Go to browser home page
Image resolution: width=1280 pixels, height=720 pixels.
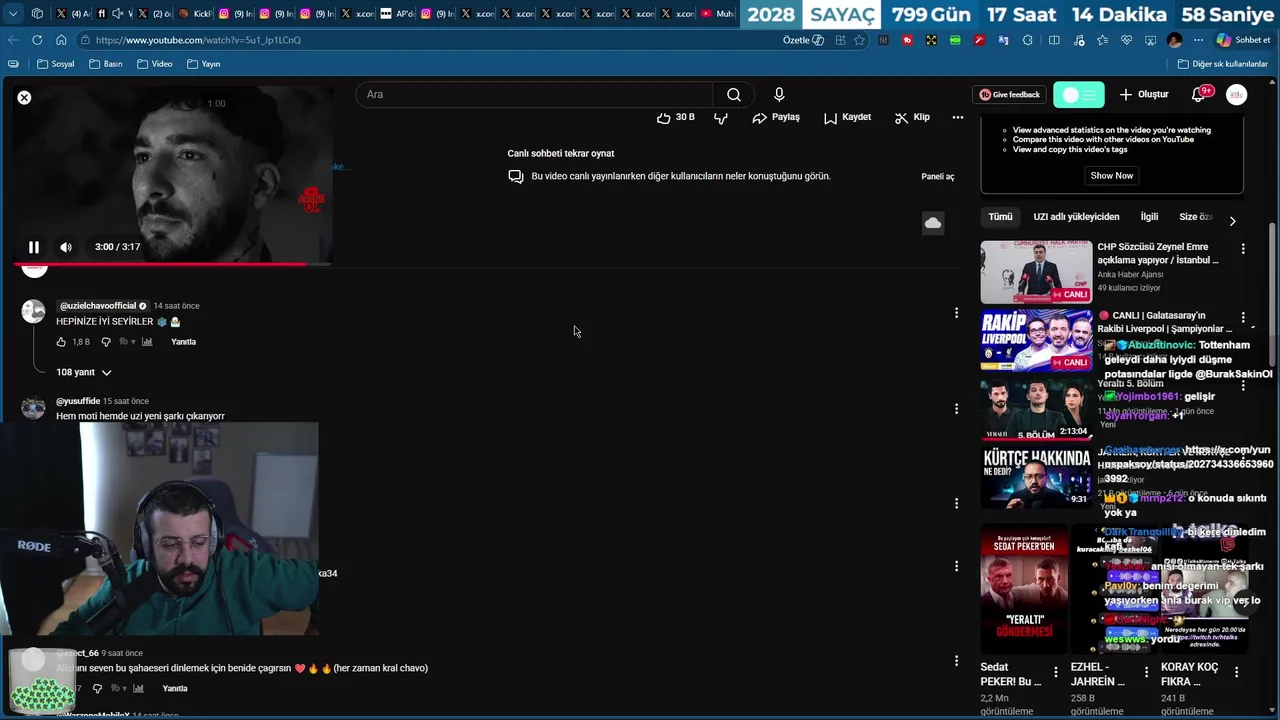[61, 40]
